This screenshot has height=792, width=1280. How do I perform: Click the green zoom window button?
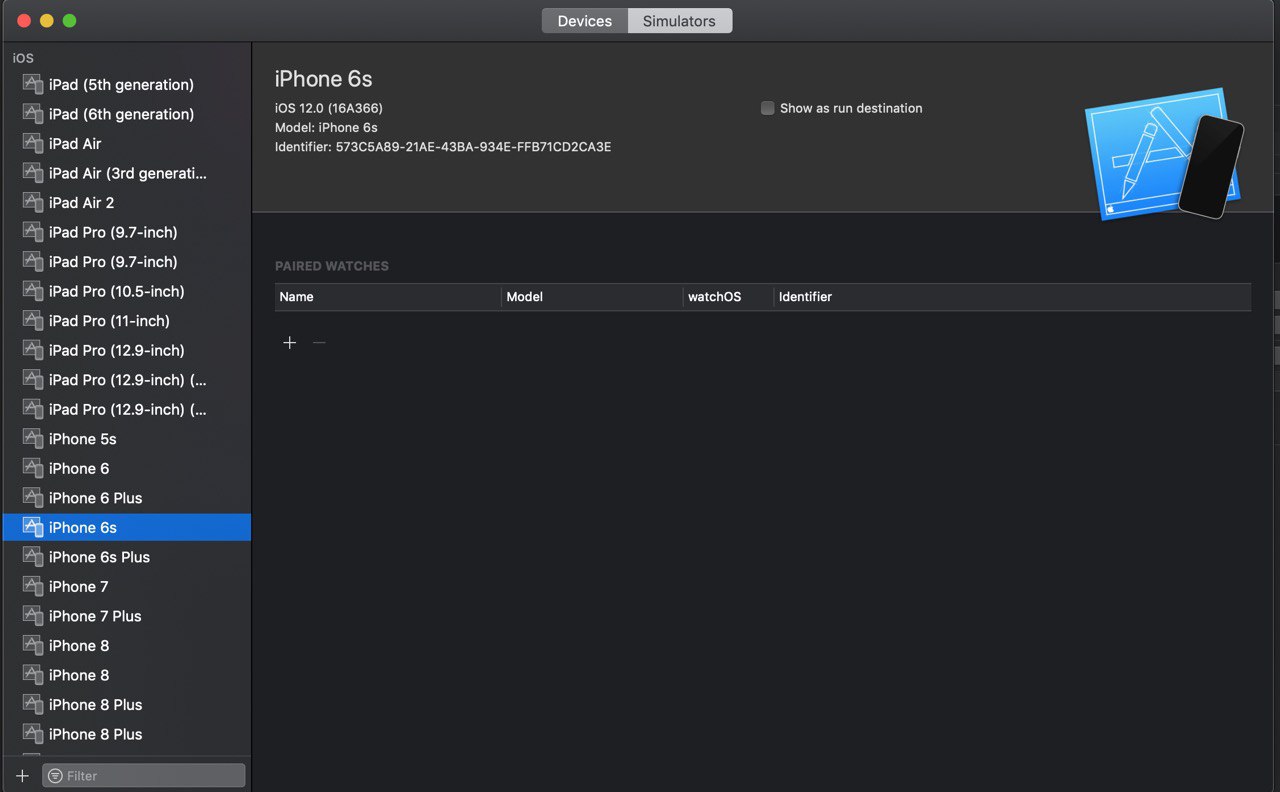69,21
